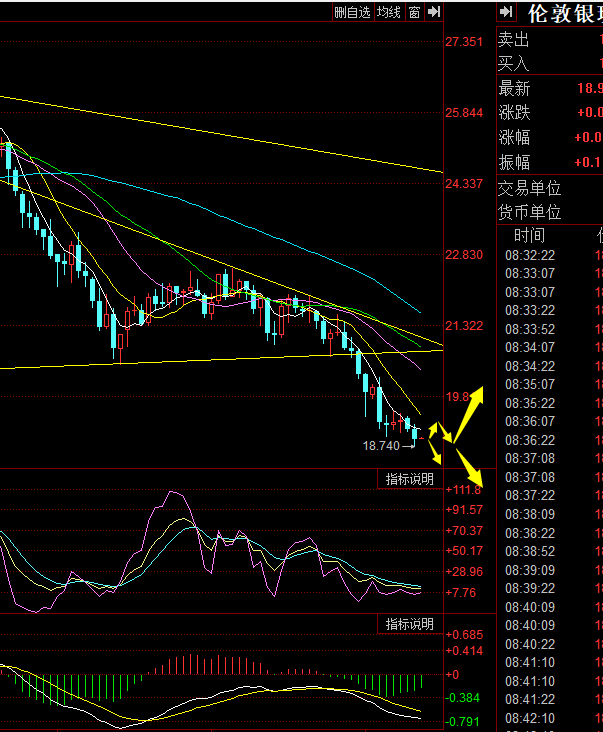This screenshot has width=603, height=732.
Task: Toggle the 均线 moving average button
Action: (389, 12)
